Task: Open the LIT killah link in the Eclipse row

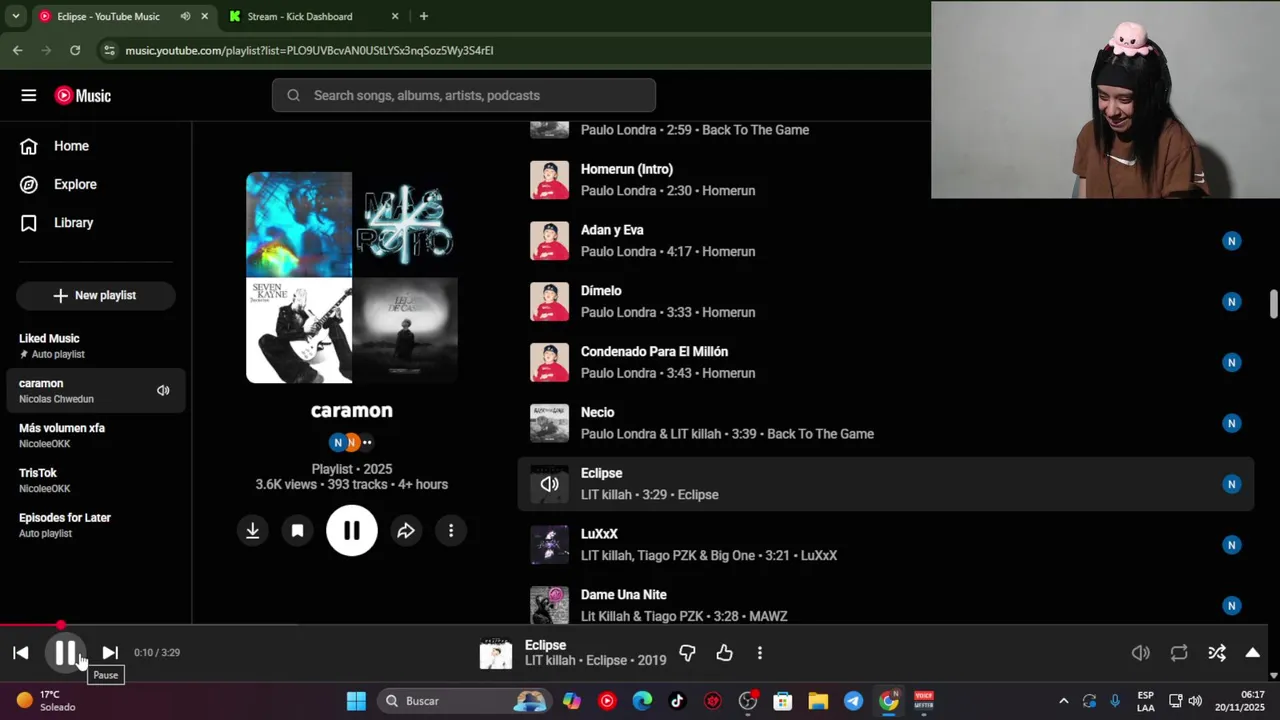Action: click(x=606, y=495)
